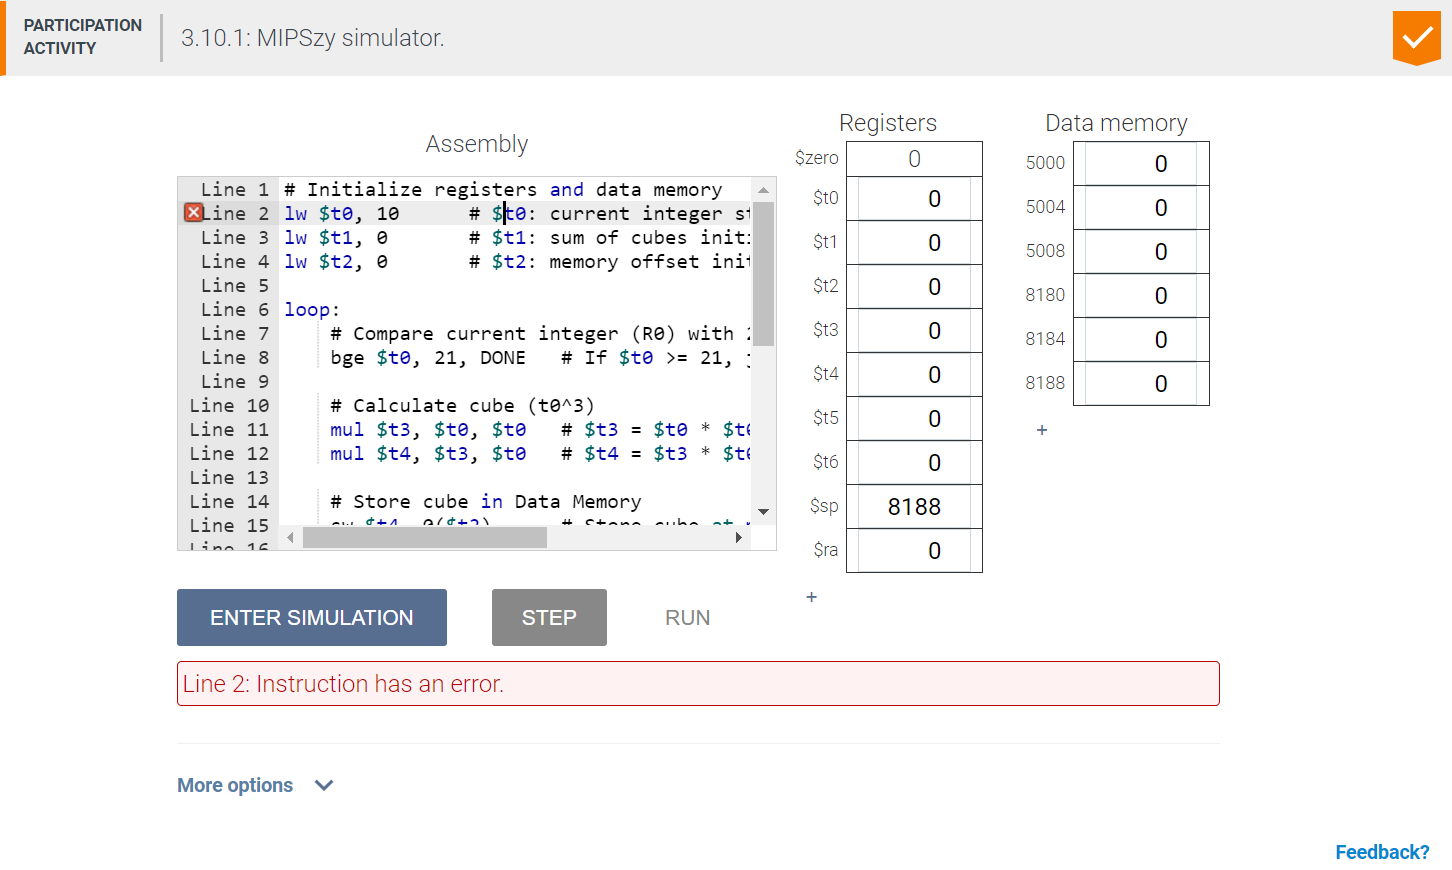Open the Feedback? link
1452x870 pixels.
(1381, 851)
